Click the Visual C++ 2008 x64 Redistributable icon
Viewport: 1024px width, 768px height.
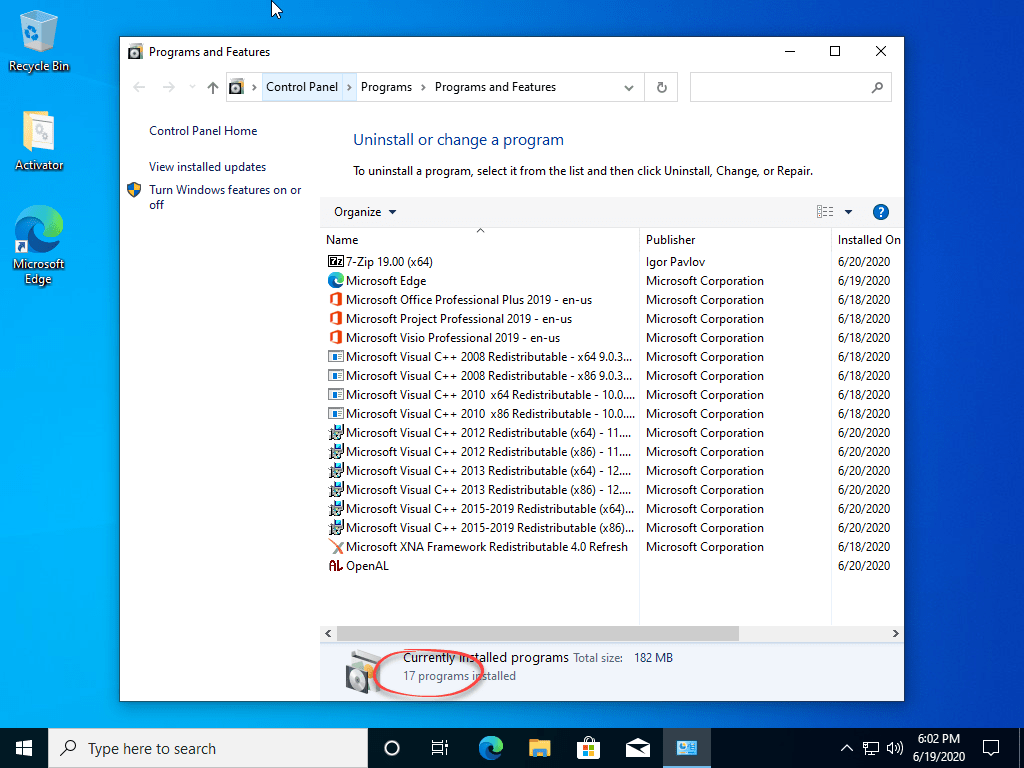click(336, 357)
